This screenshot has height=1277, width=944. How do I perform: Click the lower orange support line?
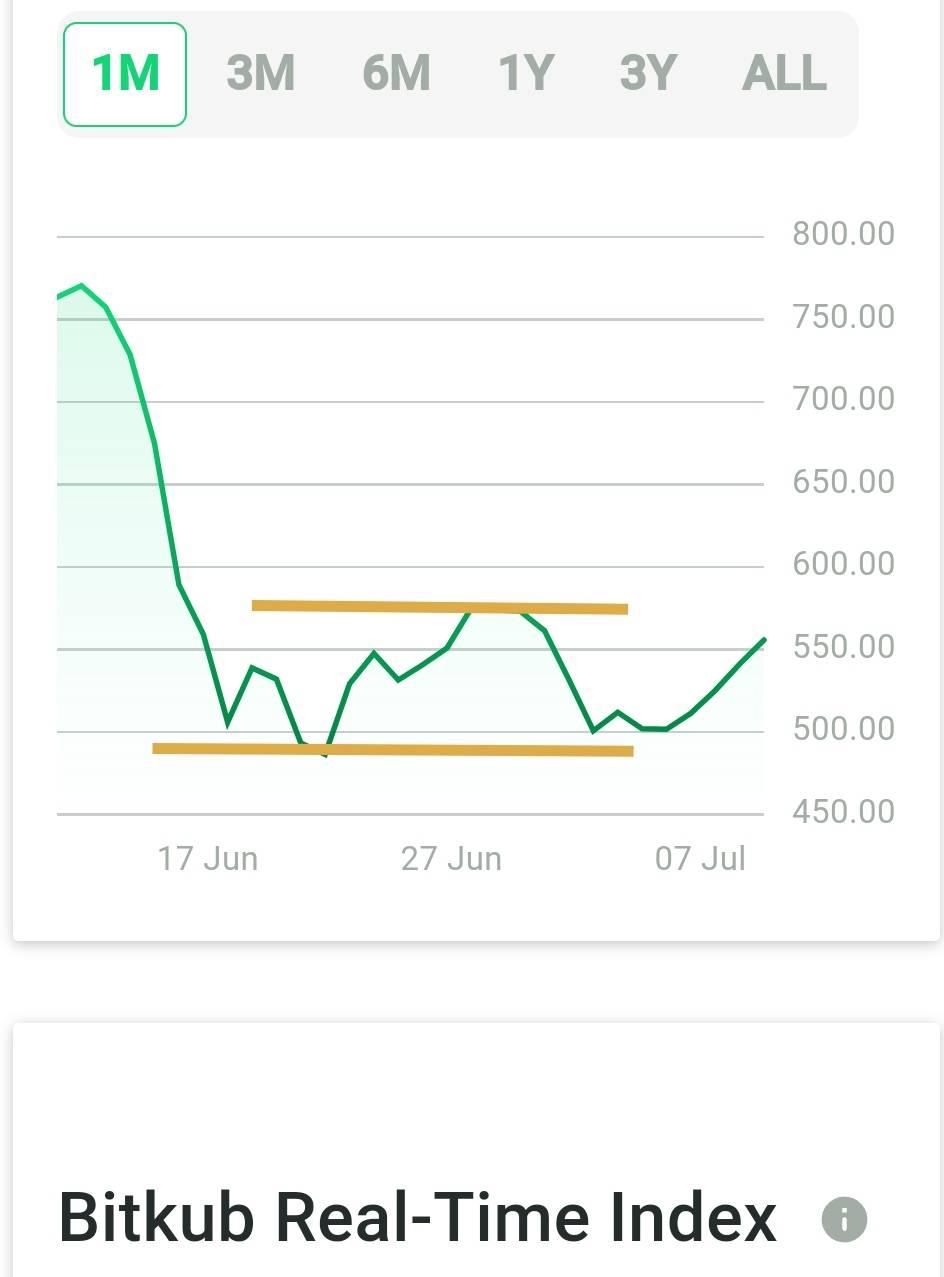point(393,749)
